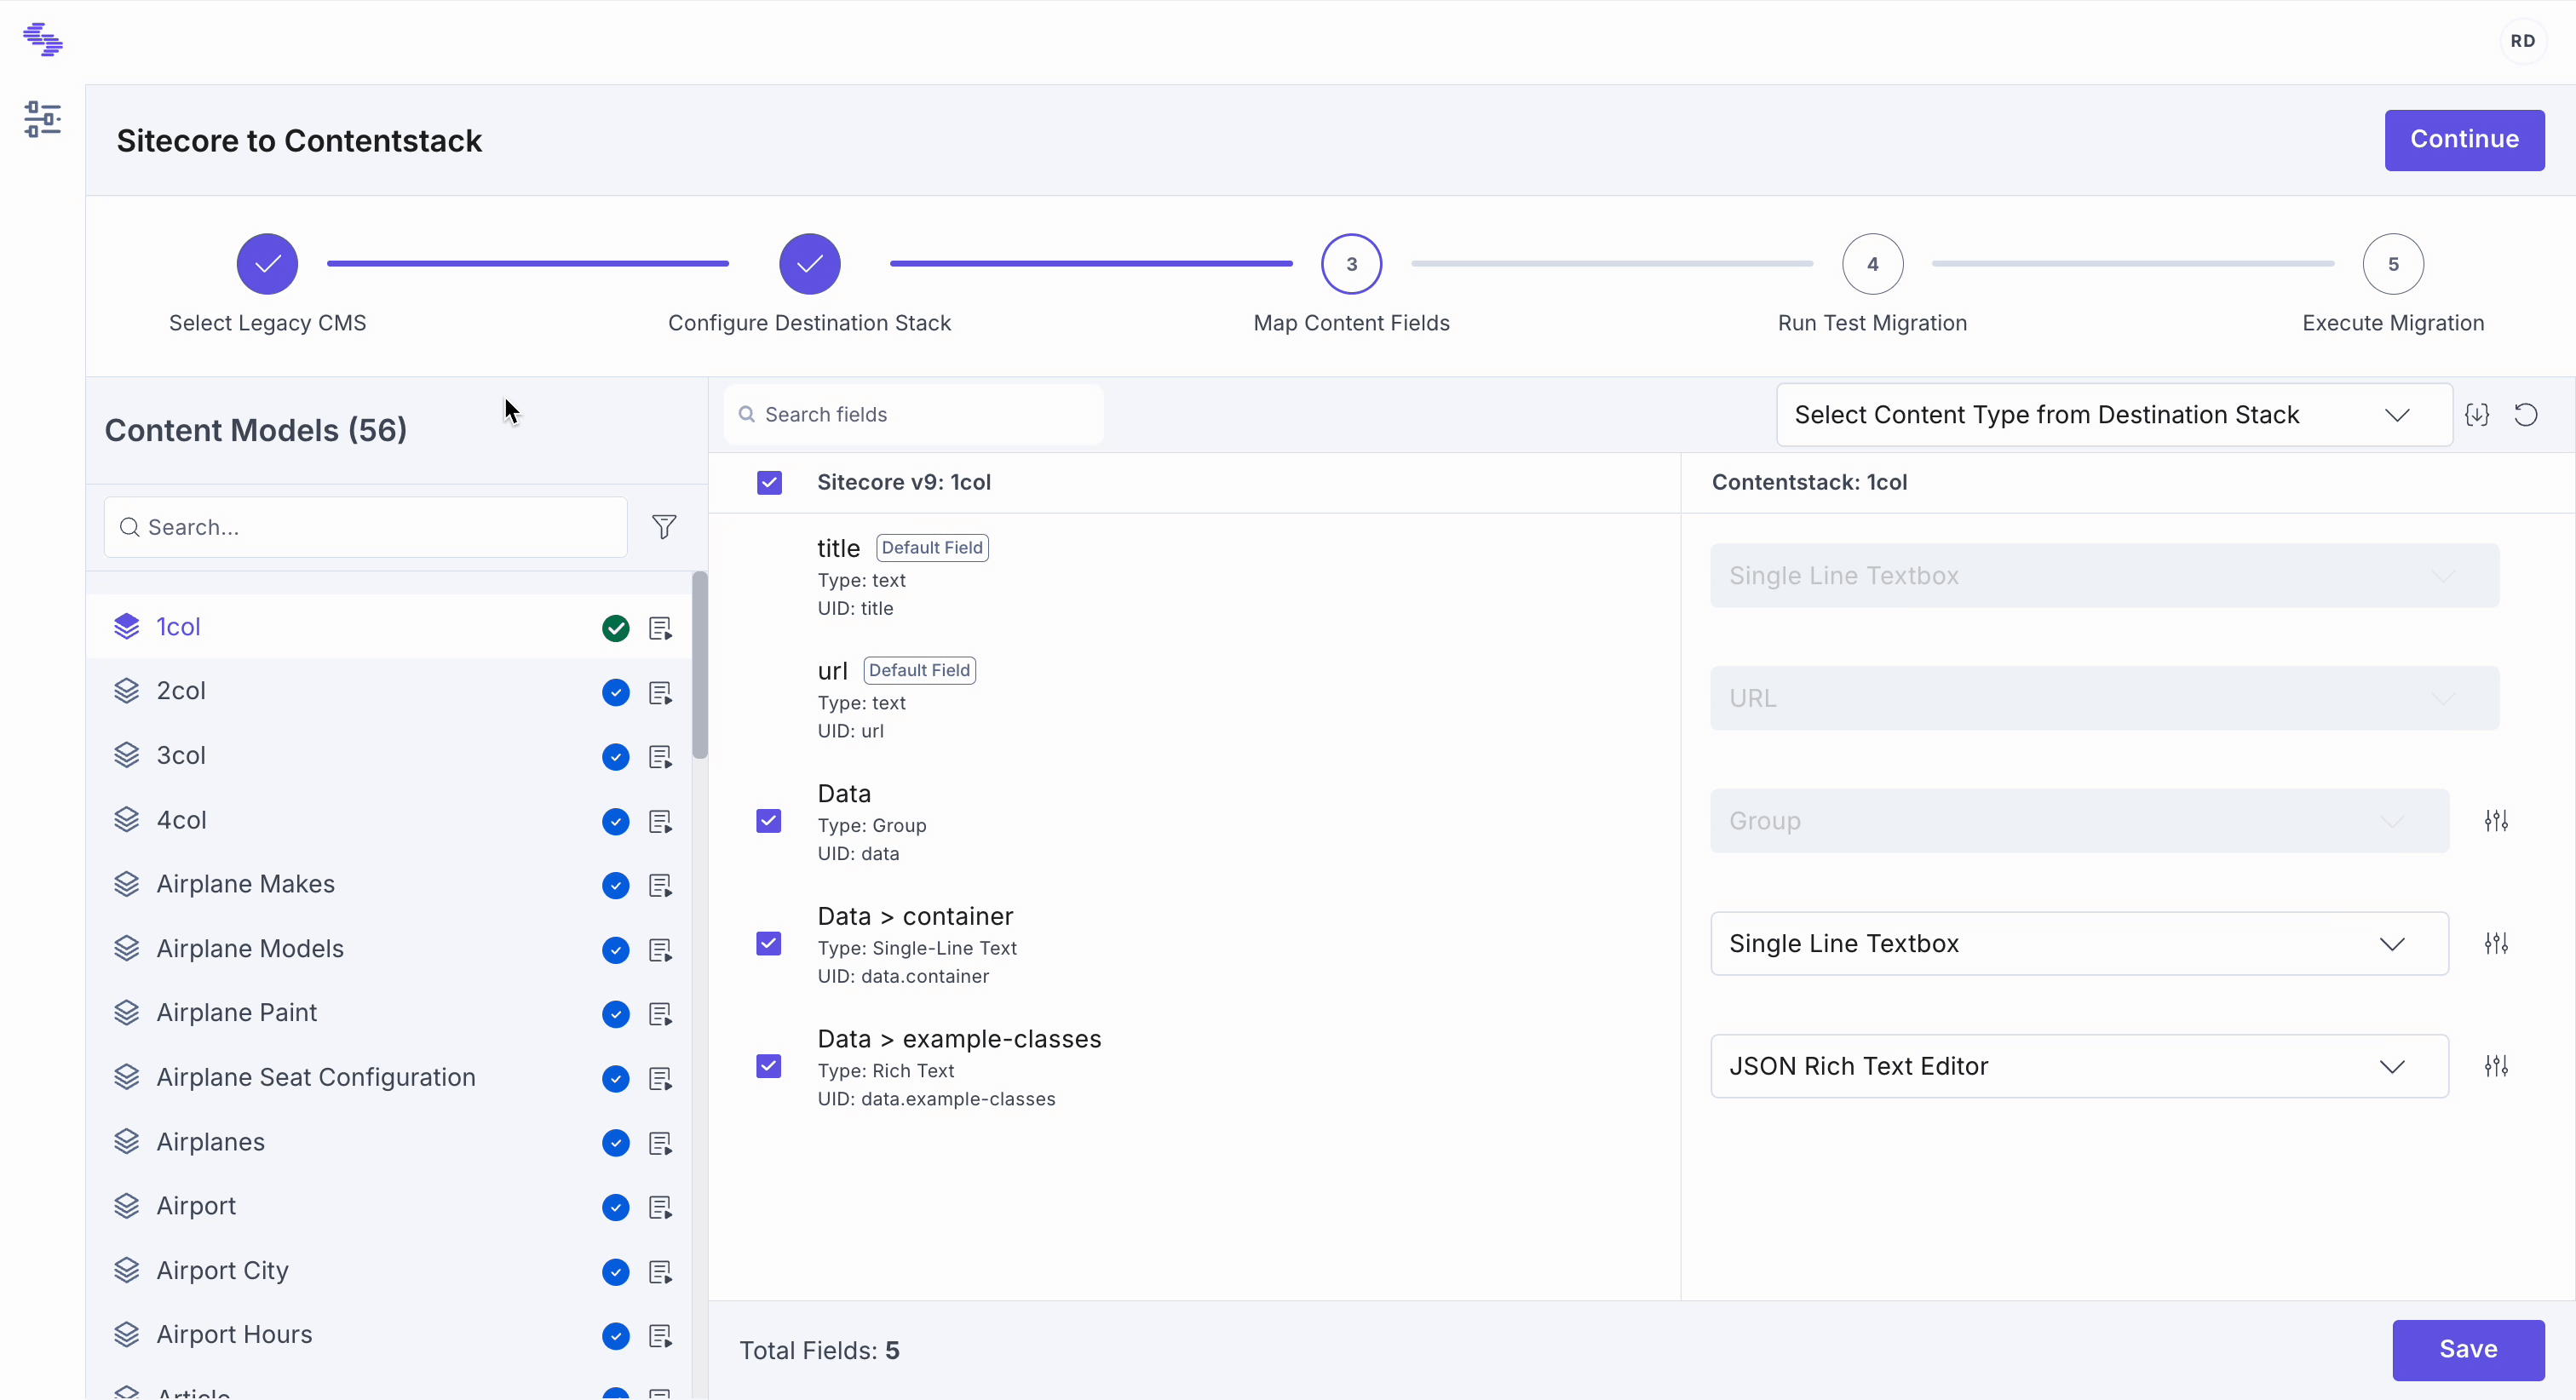Image resolution: width=2576 pixels, height=1400 pixels.
Task: Select step 5 Execute Migration
Action: pos(2393,264)
